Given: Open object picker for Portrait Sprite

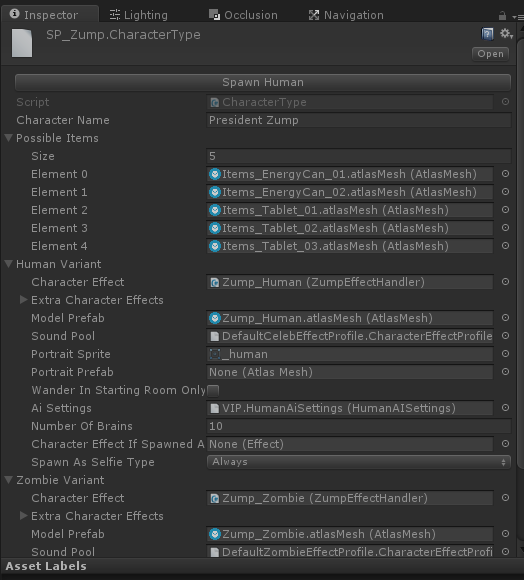Looking at the screenshot, I should pyautogui.click(x=506, y=354).
